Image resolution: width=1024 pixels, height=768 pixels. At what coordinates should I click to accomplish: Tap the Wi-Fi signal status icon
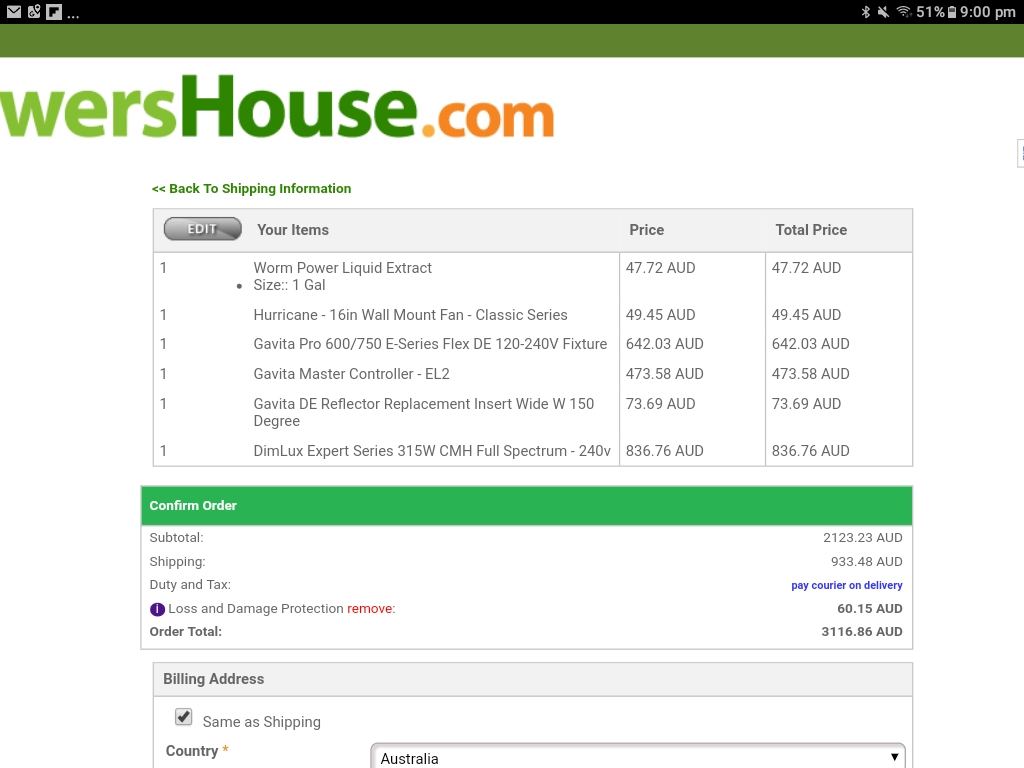904,12
